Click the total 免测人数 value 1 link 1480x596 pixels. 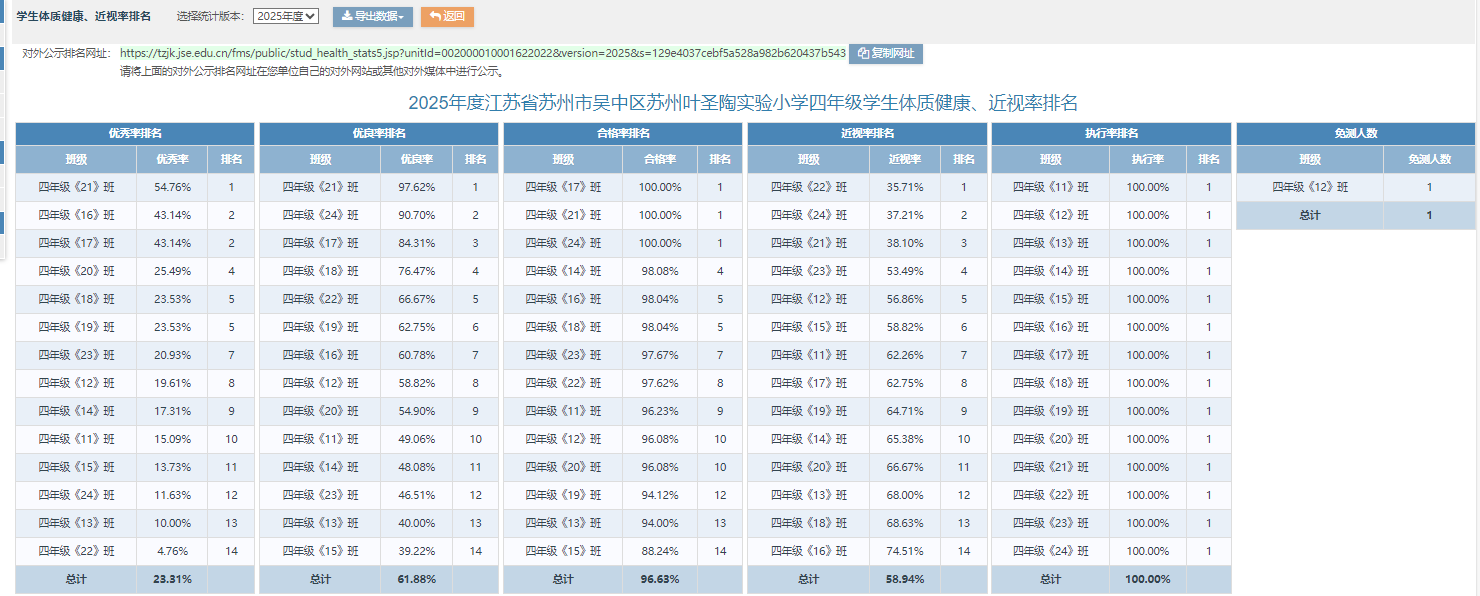(1430, 215)
